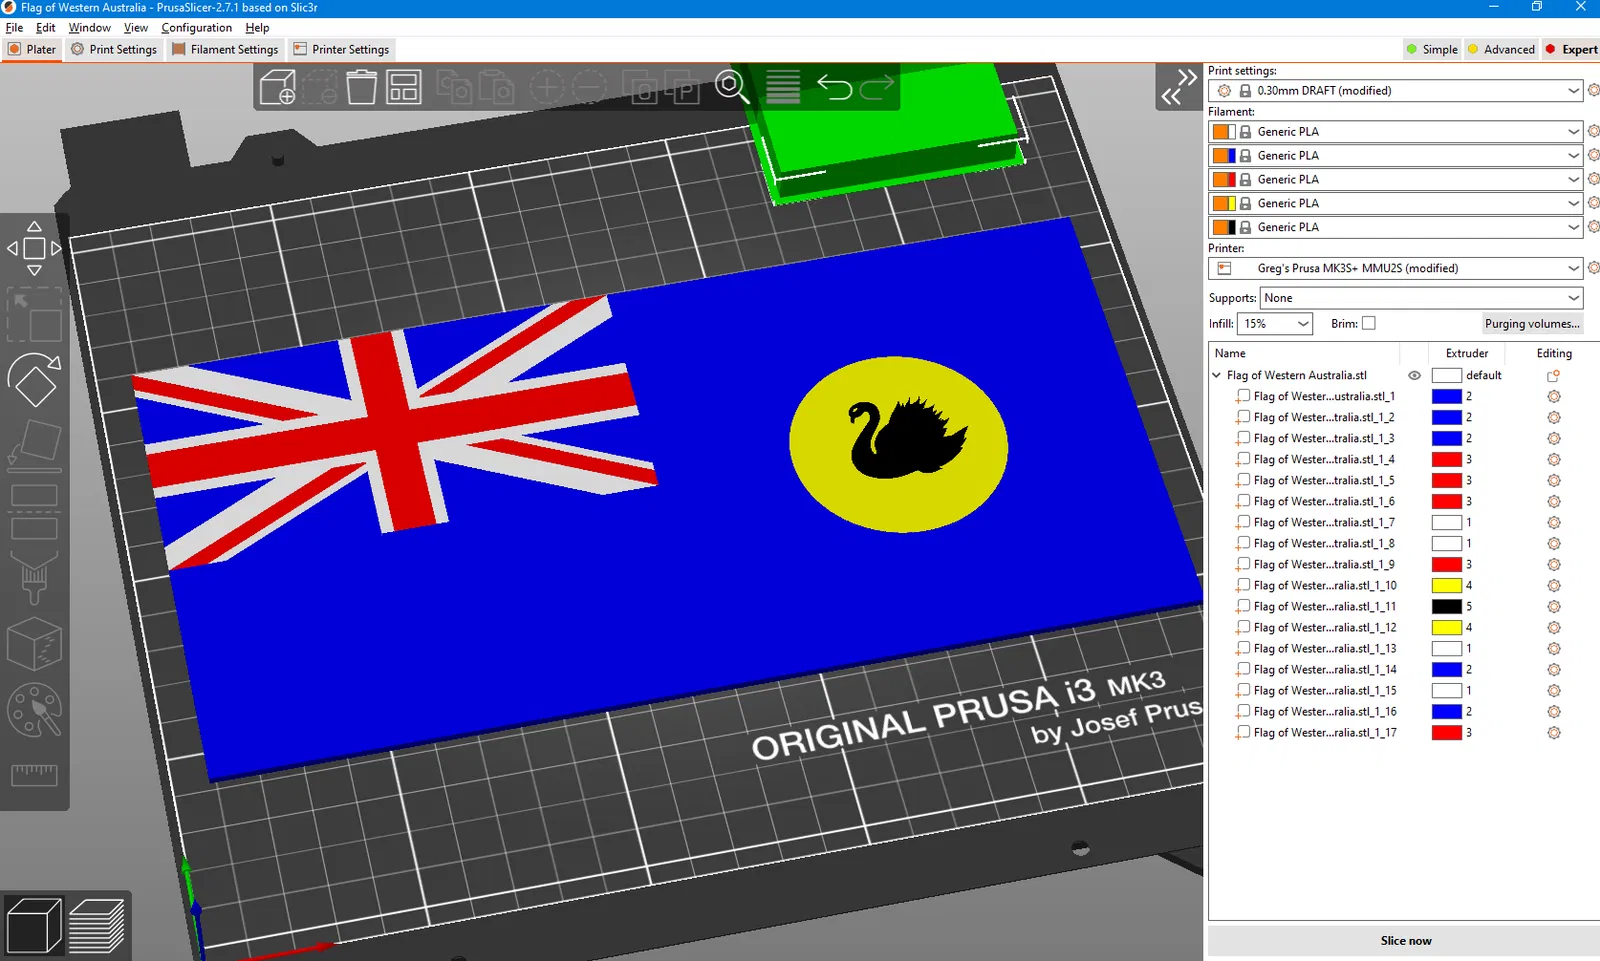
Task: Click the Add object cube icon
Action: click(x=277, y=88)
